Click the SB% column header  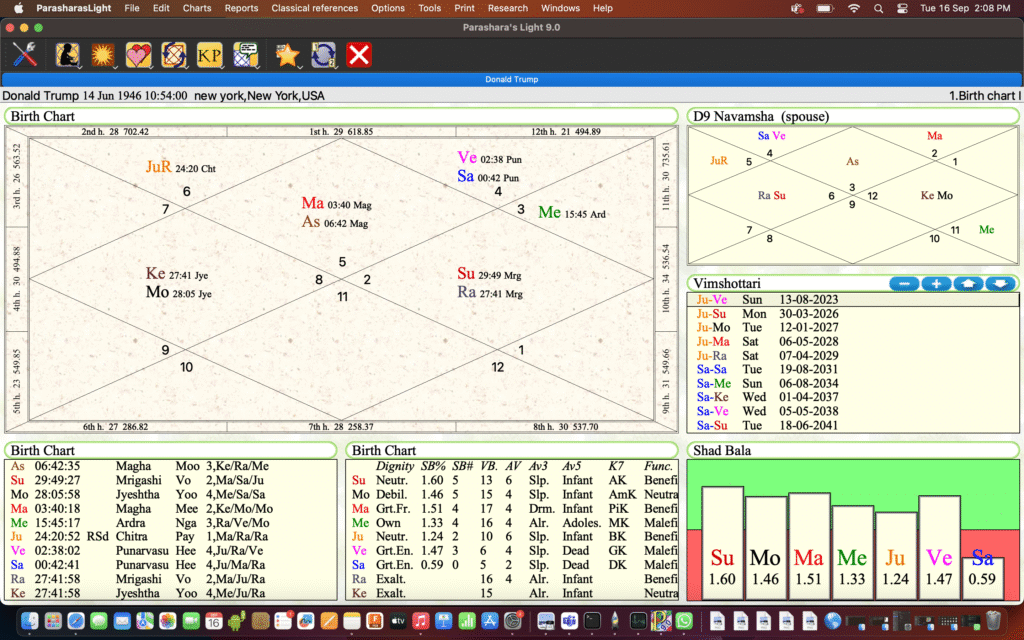[432, 466]
